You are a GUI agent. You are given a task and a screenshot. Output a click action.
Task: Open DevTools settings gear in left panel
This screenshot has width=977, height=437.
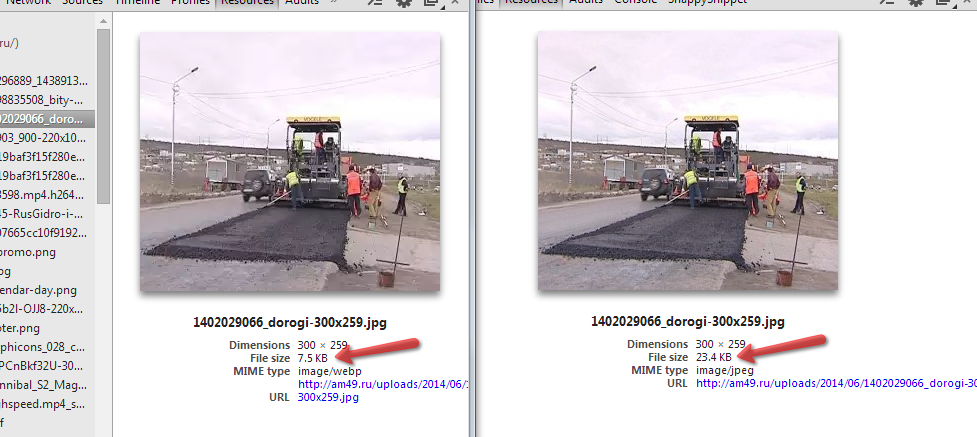(x=404, y=3)
